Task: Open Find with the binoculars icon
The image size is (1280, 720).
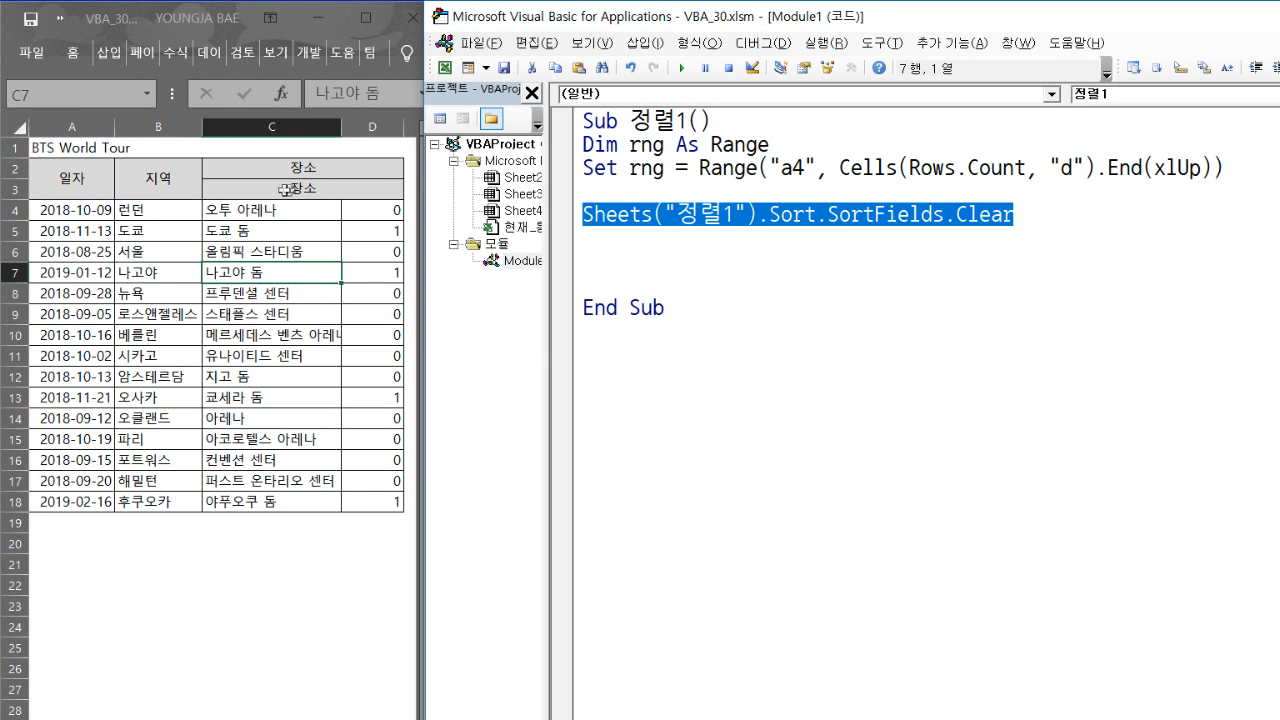Action: [x=602, y=68]
